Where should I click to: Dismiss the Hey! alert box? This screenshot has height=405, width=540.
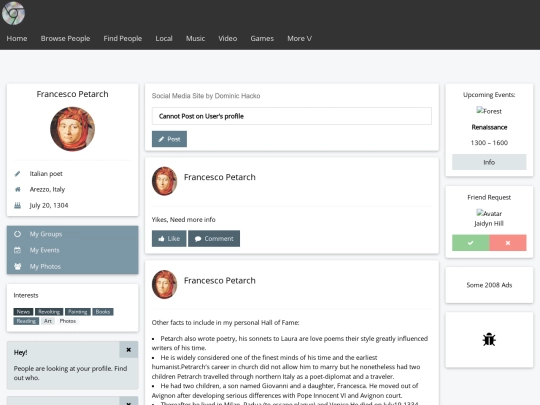pos(128,350)
